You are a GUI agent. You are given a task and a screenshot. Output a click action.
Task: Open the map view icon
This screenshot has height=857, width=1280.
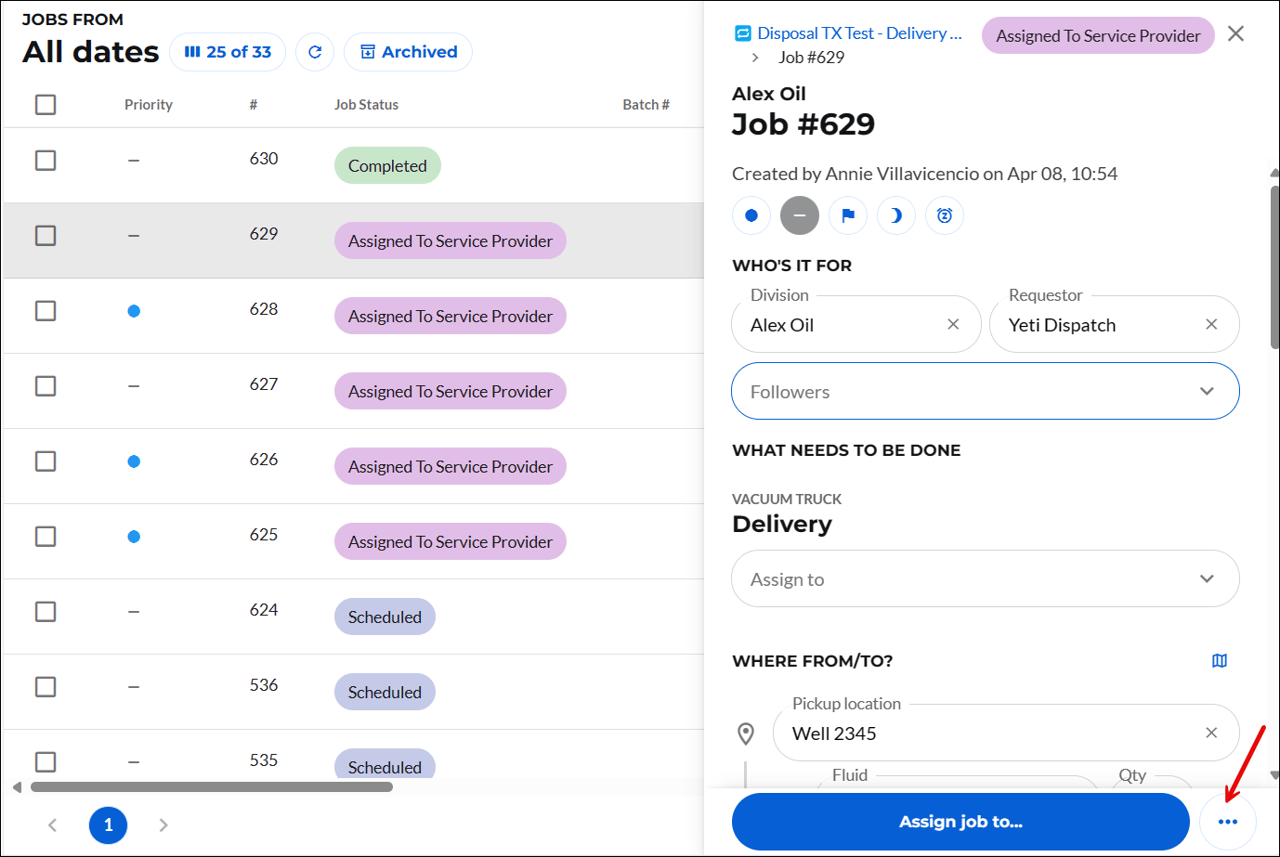pyautogui.click(x=1219, y=661)
